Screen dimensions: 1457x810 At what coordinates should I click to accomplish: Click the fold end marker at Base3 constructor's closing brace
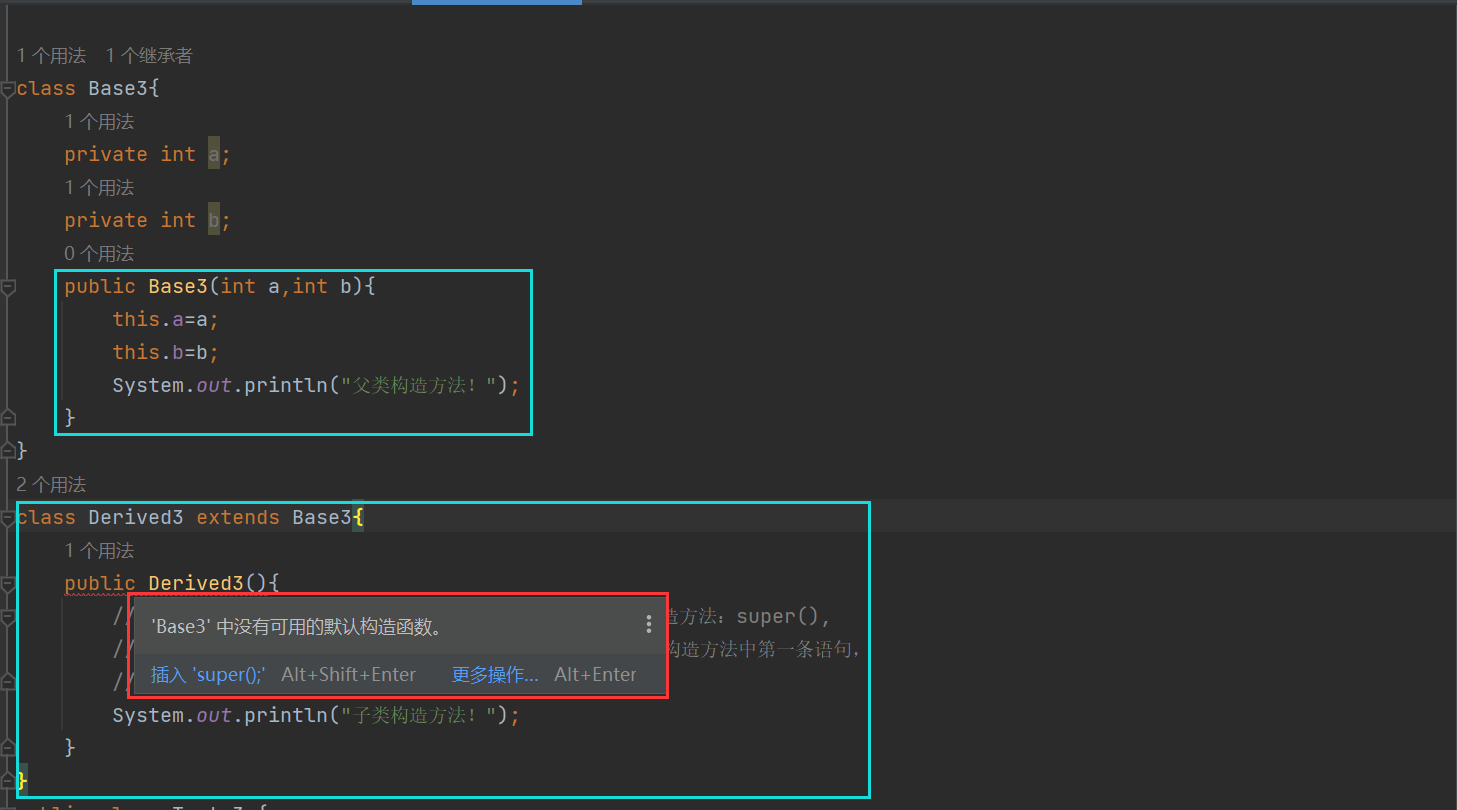[8, 417]
